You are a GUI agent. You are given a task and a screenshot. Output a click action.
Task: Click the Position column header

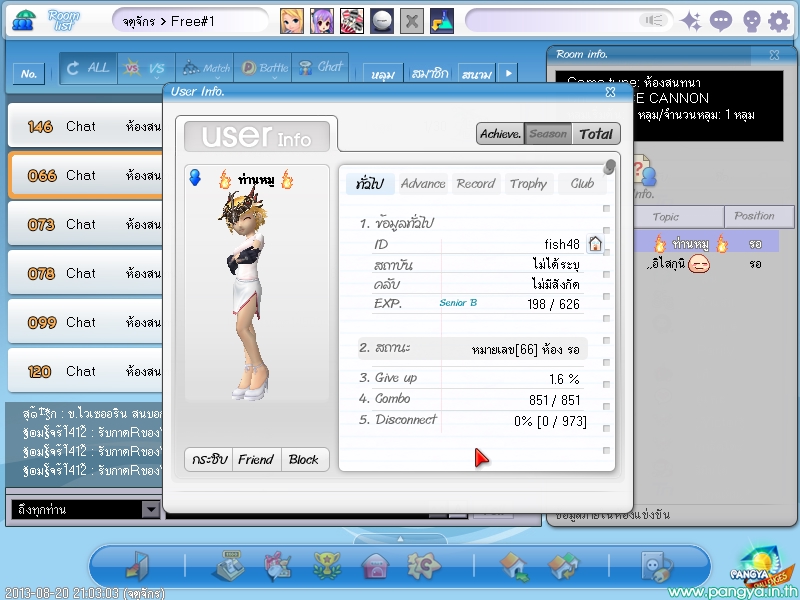(x=759, y=217)
